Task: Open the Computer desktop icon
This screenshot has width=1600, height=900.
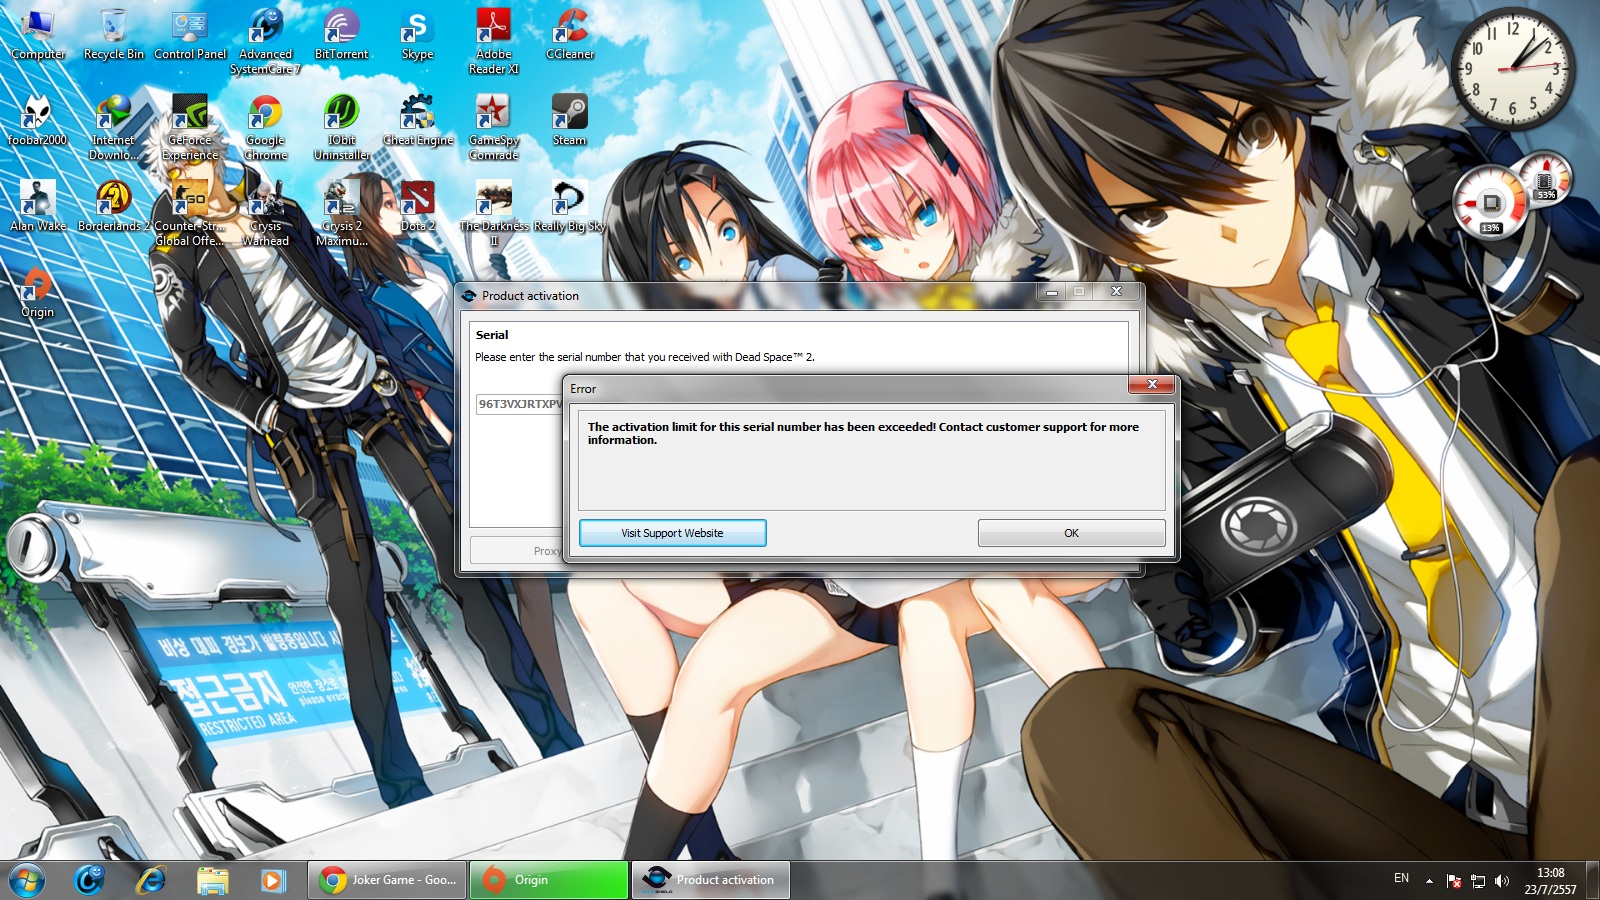Action: pos(38,35)
